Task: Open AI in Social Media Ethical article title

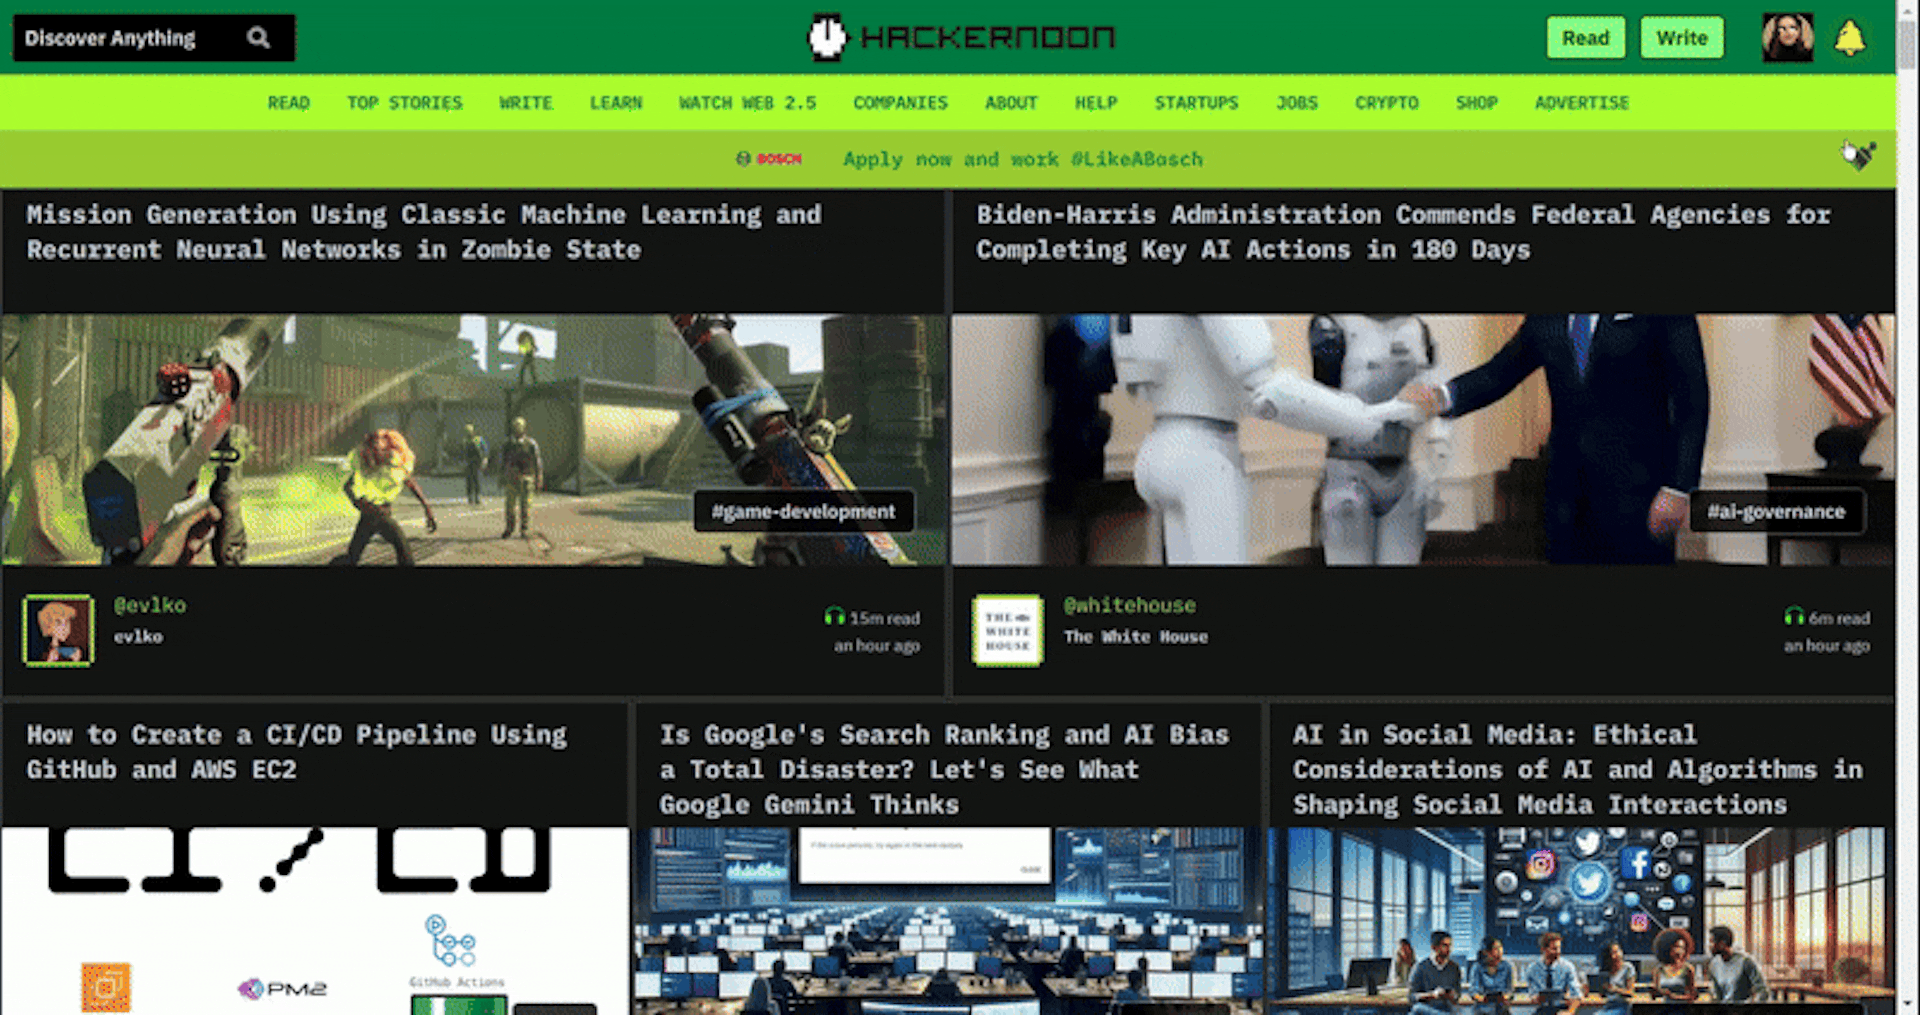Action: tap(1577, 769)
